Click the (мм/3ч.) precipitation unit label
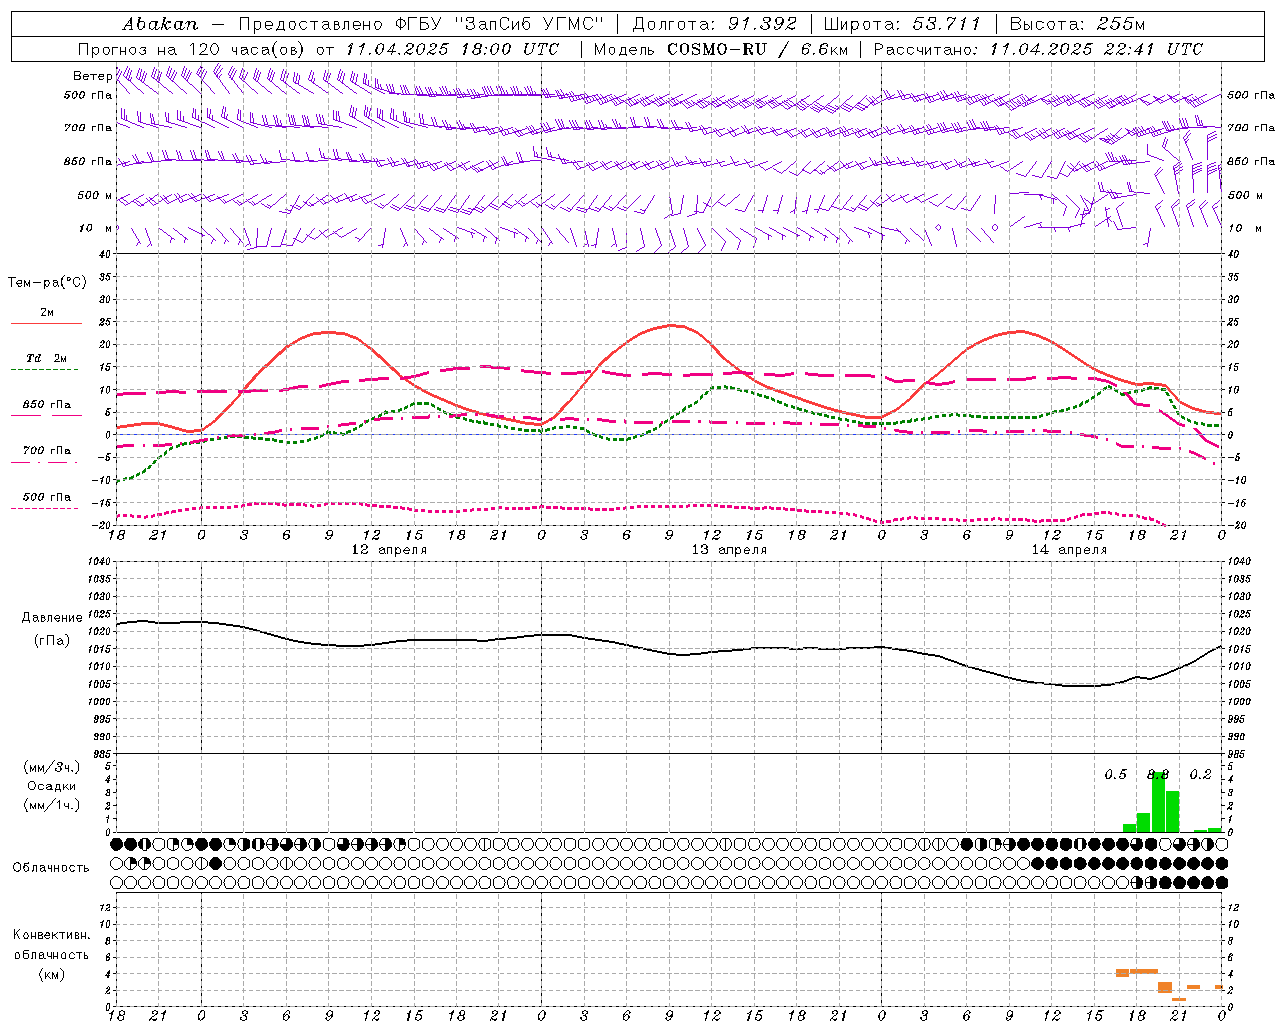1280x1024 pixels. [51, 767]
